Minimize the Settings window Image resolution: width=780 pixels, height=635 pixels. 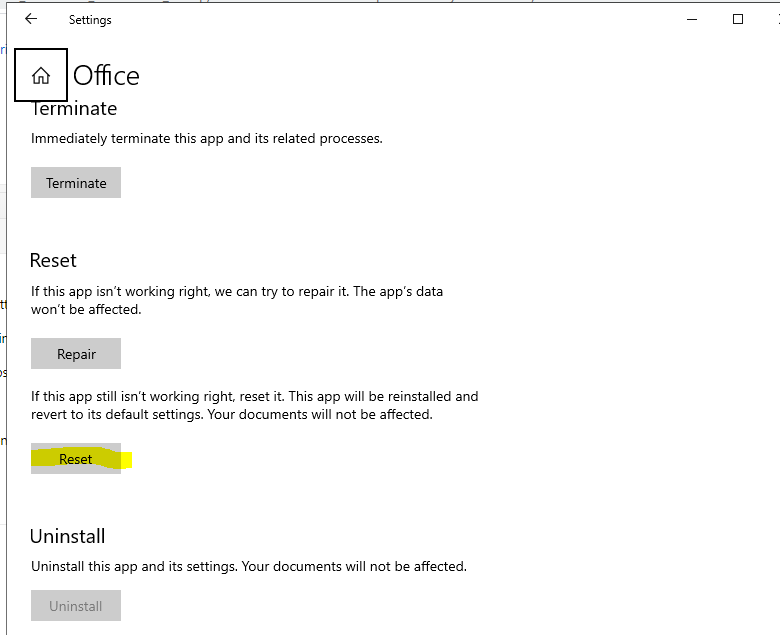tap(691, 19)
